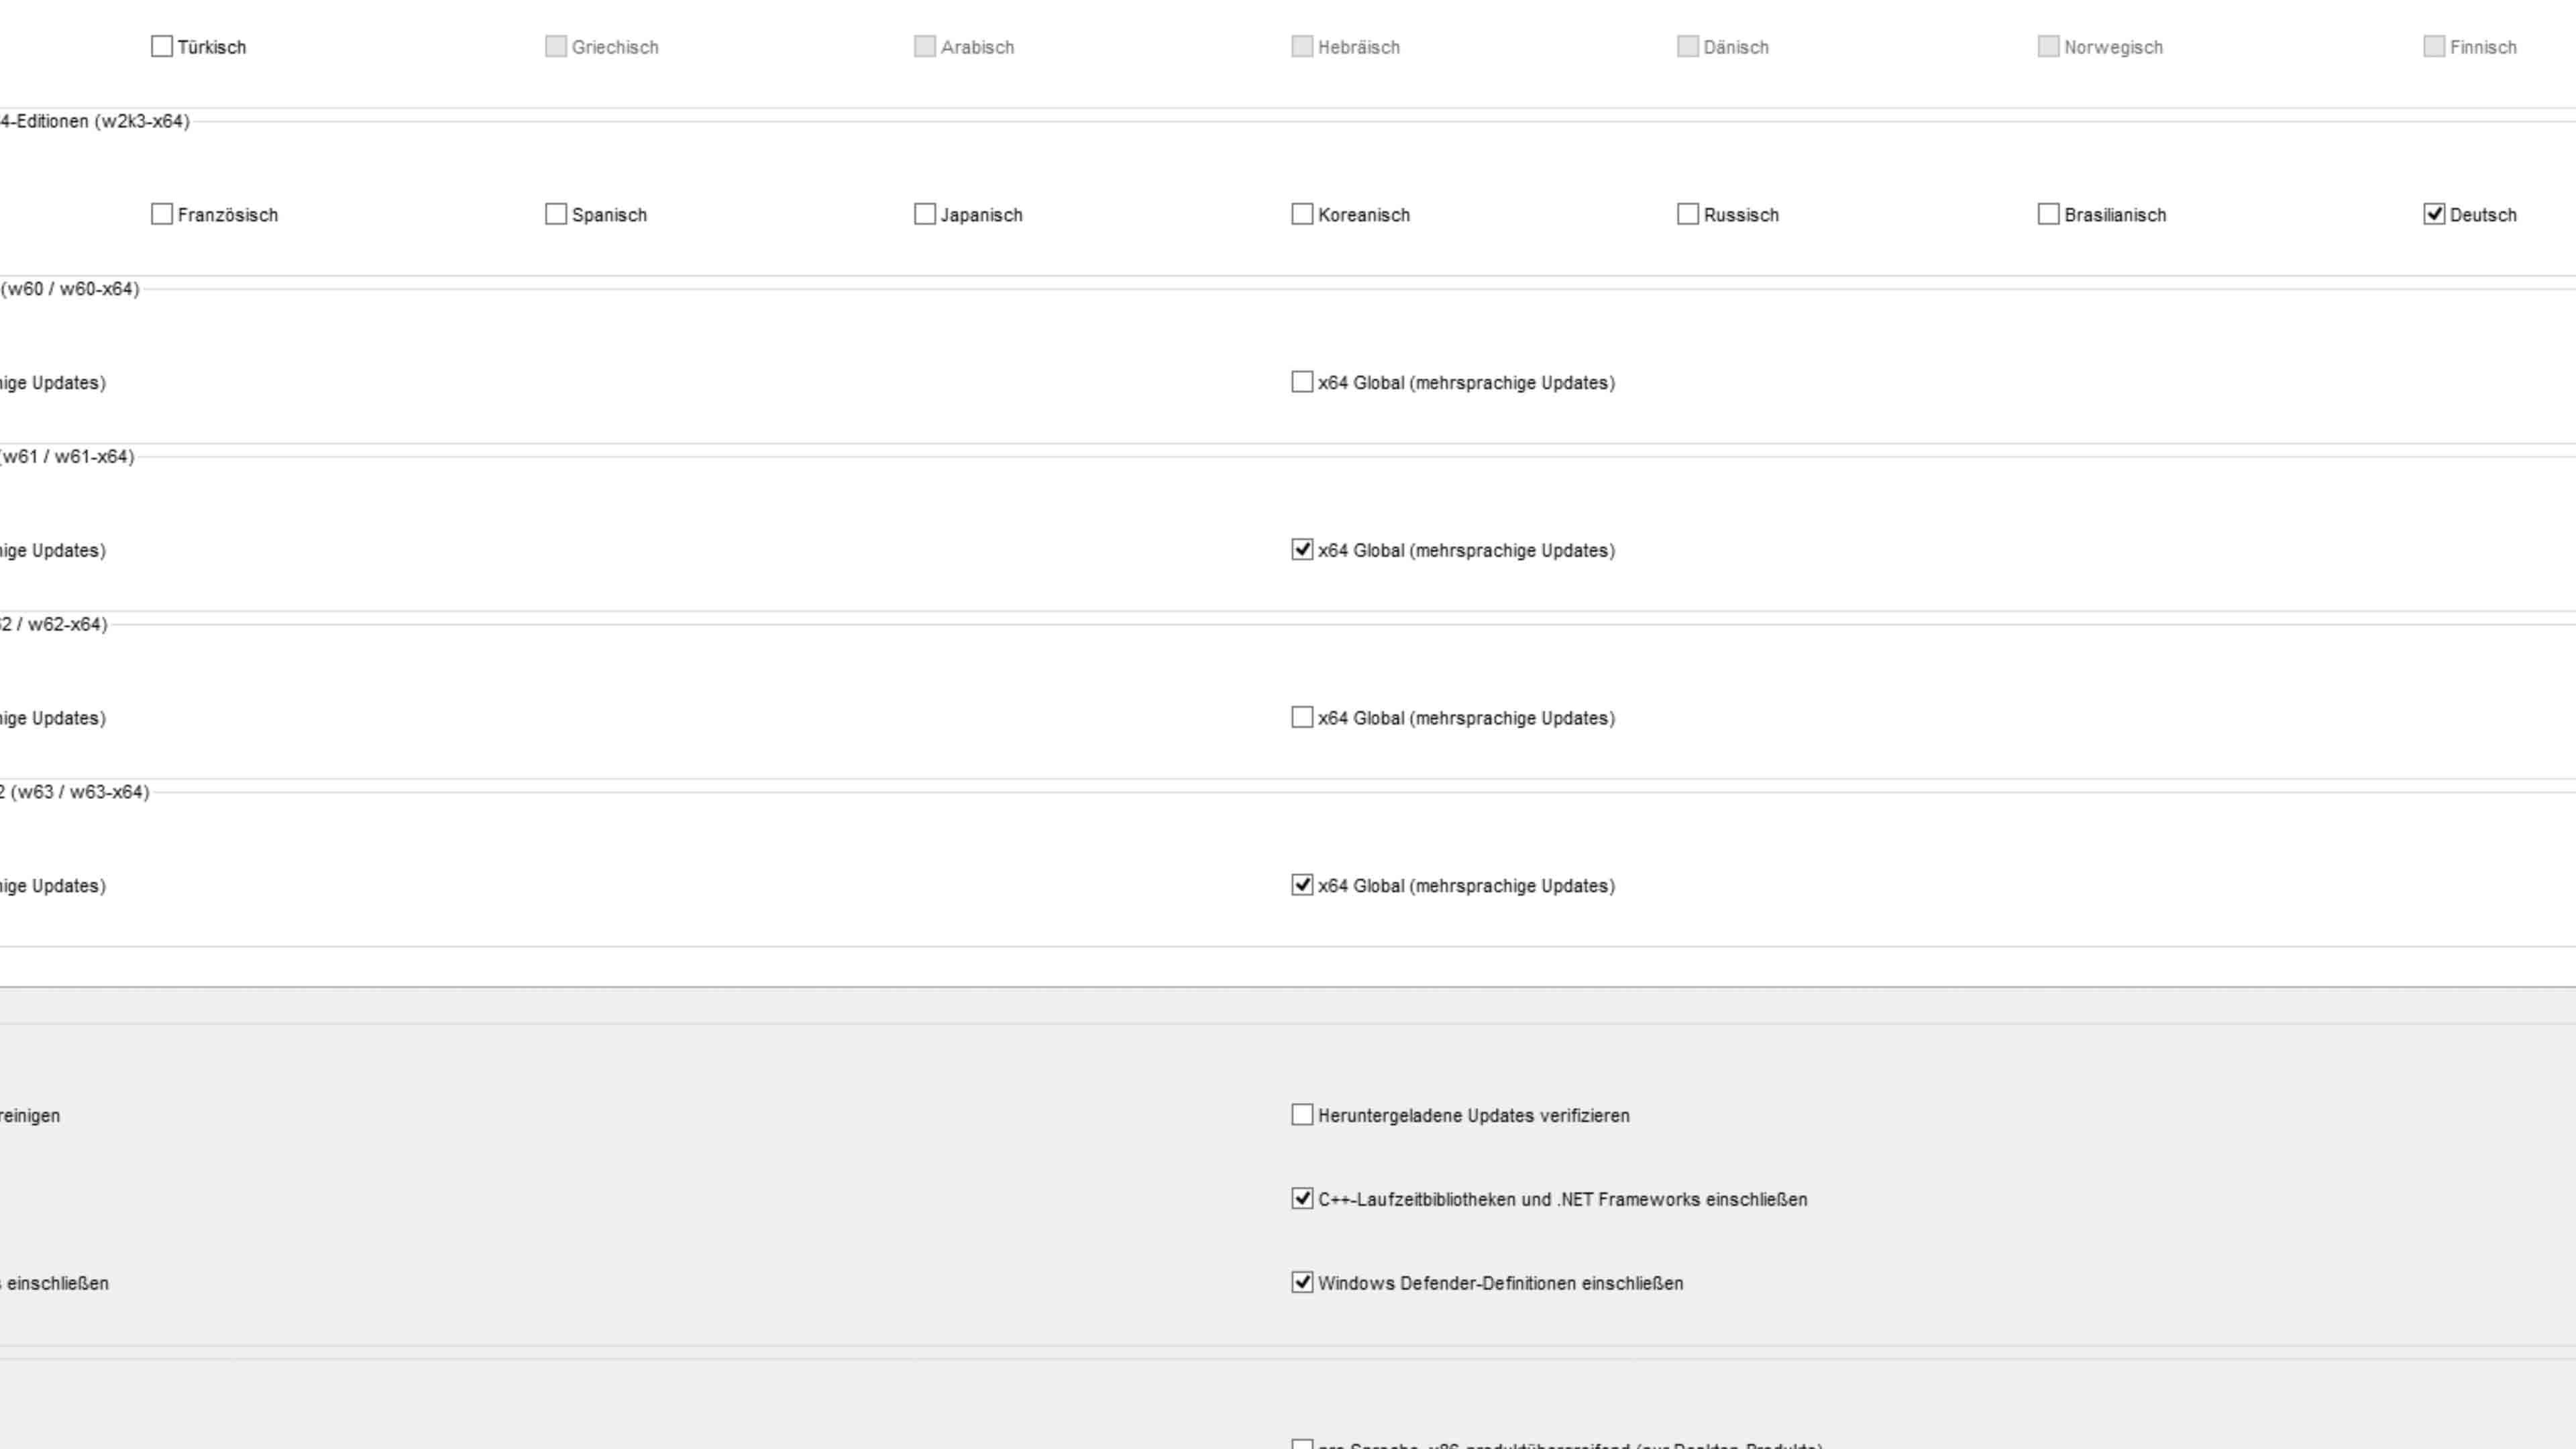This screenshot has height=1449, width=2576.
Task: Click the disabled Norwegisch checkbox
Action: coord(2048,47)
